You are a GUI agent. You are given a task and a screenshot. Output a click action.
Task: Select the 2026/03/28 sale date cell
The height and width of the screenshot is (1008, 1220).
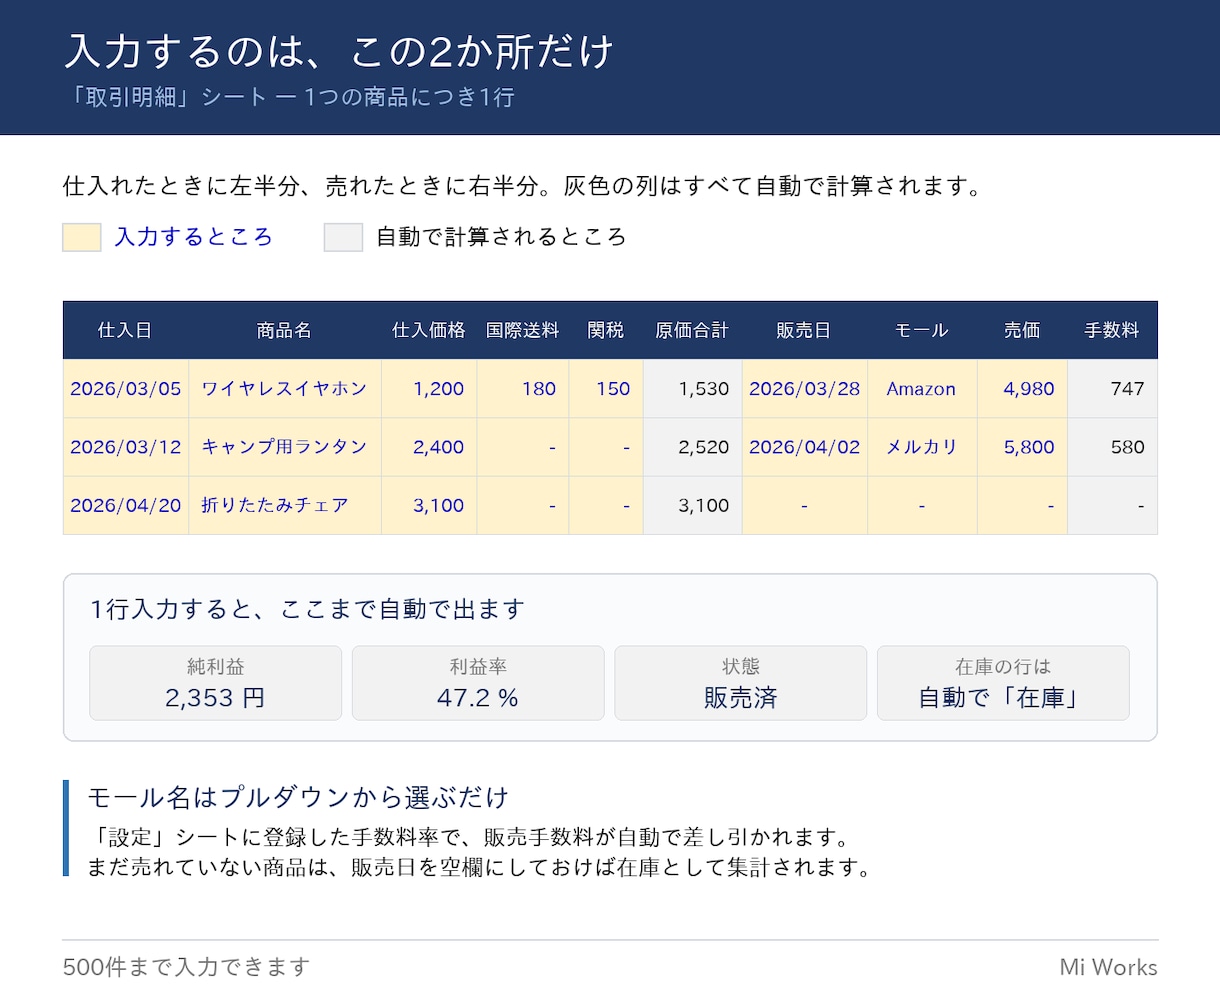click(804, 389)
